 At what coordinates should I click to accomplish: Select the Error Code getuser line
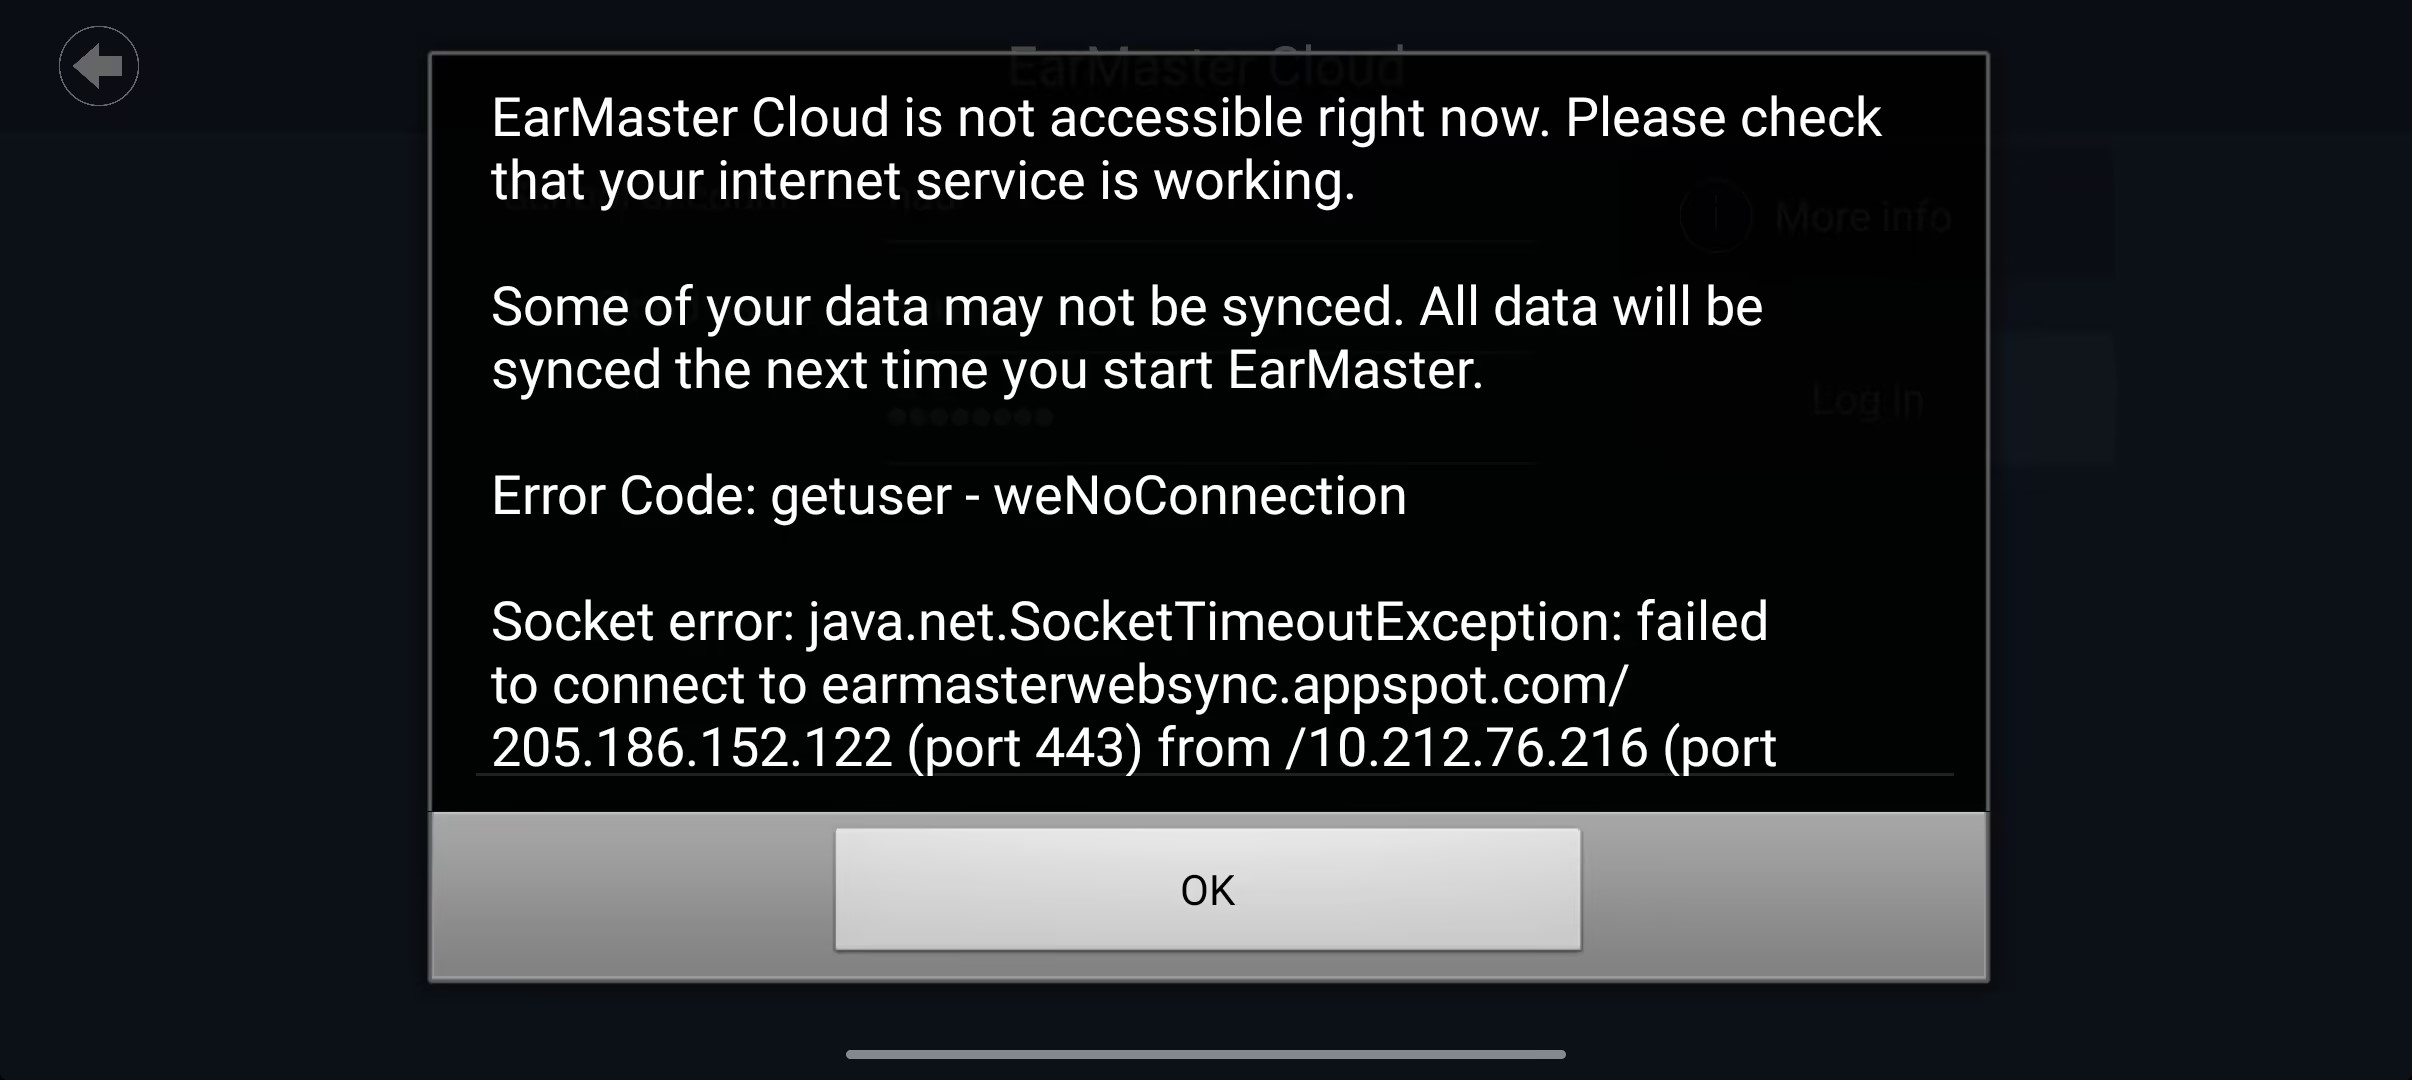click(948, 496)
